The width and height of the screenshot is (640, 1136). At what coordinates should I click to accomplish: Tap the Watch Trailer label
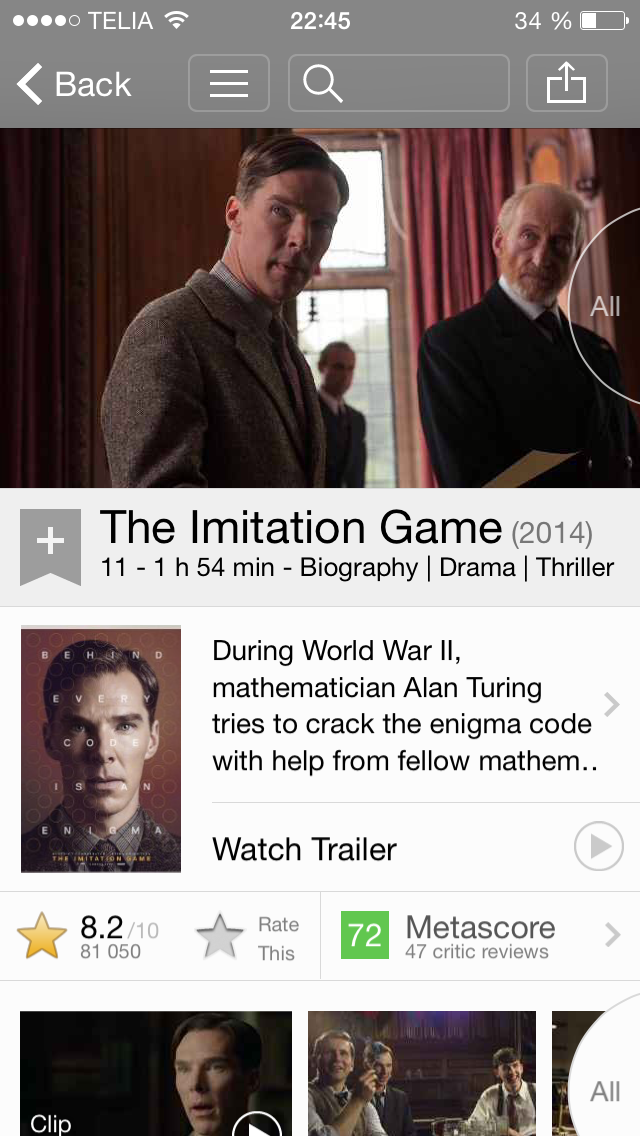coord(304,848)
